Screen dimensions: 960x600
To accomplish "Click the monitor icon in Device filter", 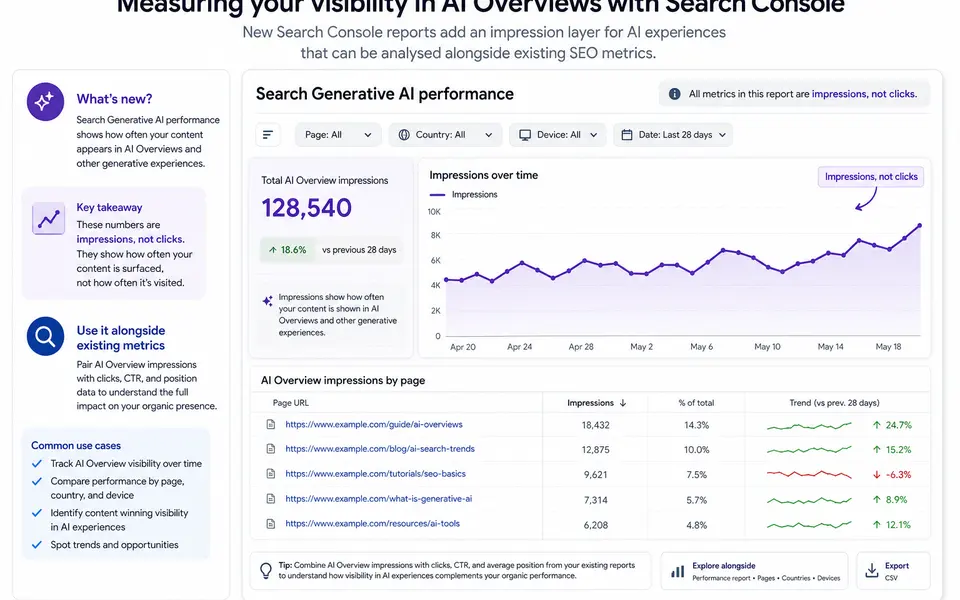I will click(525, 135).
